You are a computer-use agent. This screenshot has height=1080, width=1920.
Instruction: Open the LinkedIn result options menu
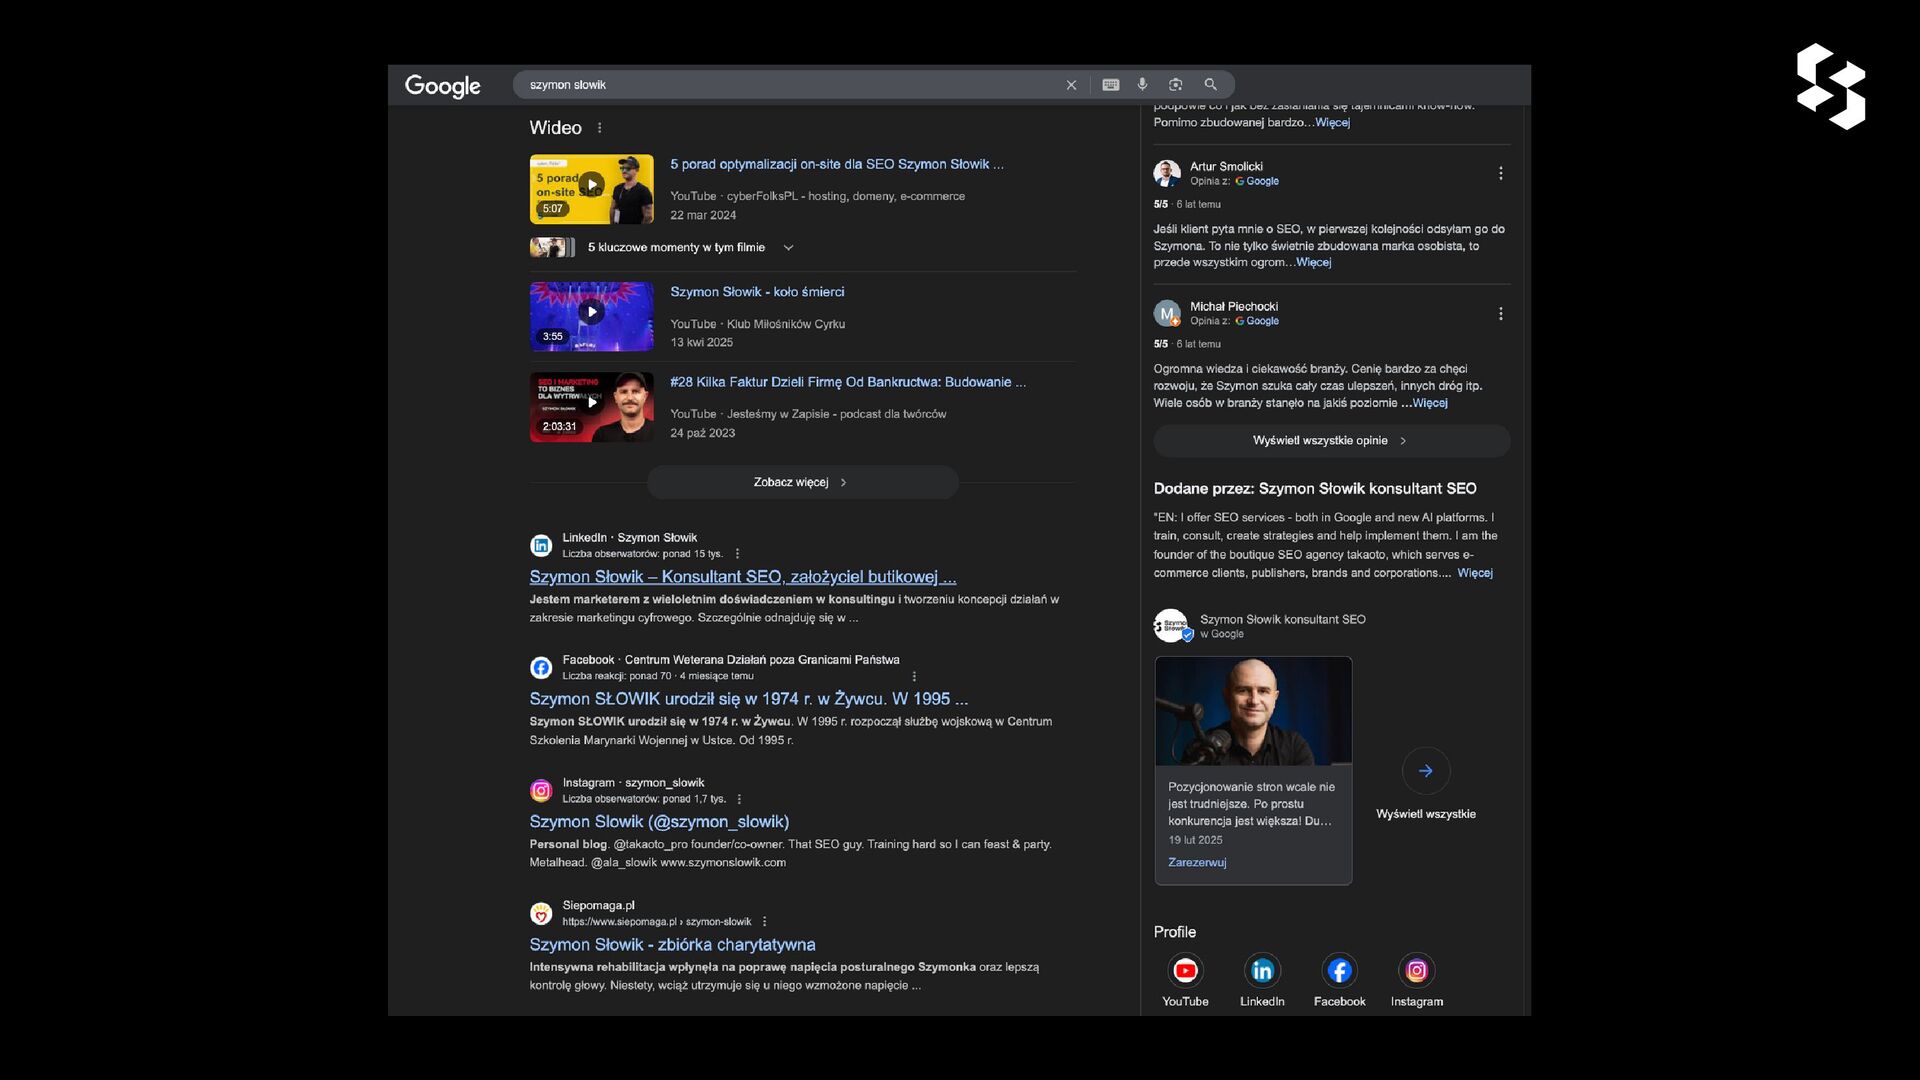point(737,554)
